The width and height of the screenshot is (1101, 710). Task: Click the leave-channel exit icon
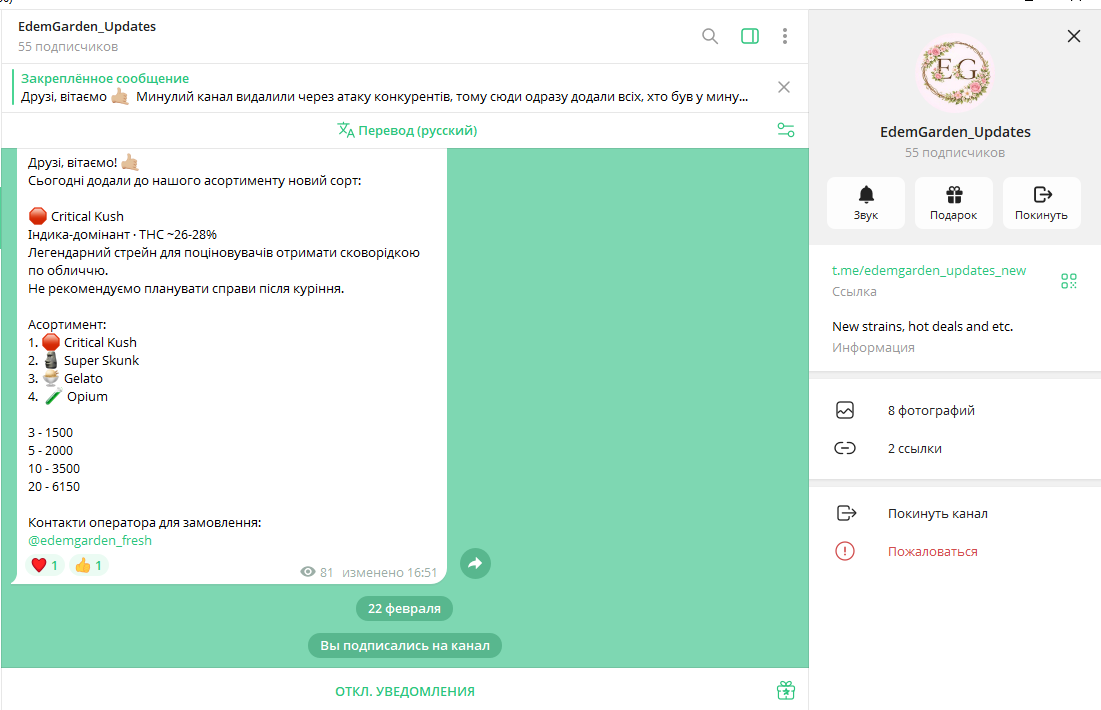coord(846,513)
